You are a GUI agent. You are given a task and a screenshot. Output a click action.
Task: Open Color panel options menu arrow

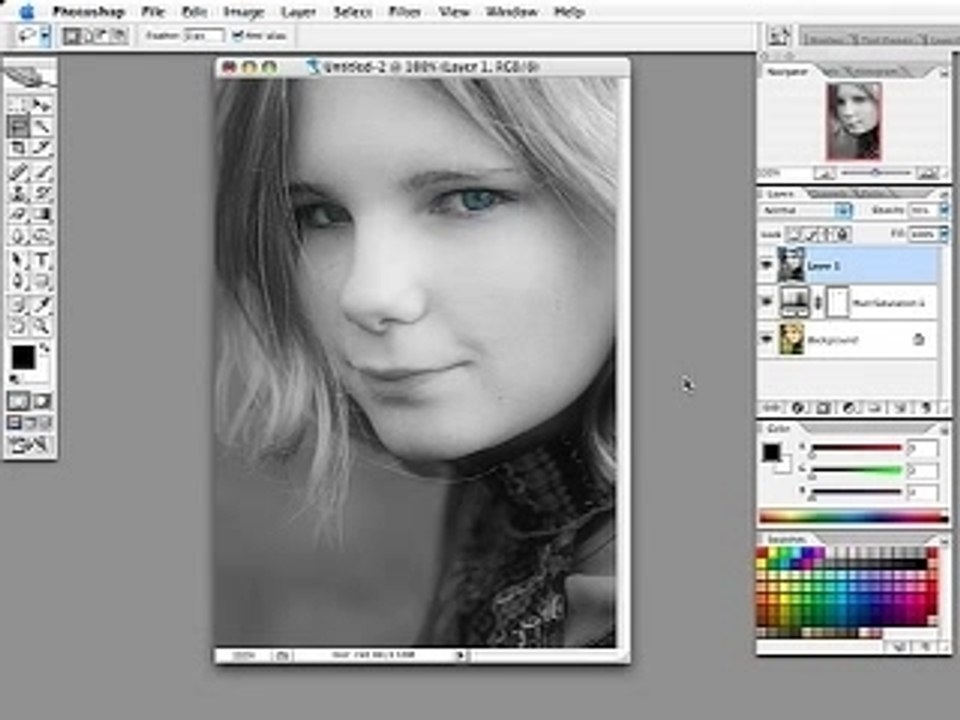coord(943,429)
